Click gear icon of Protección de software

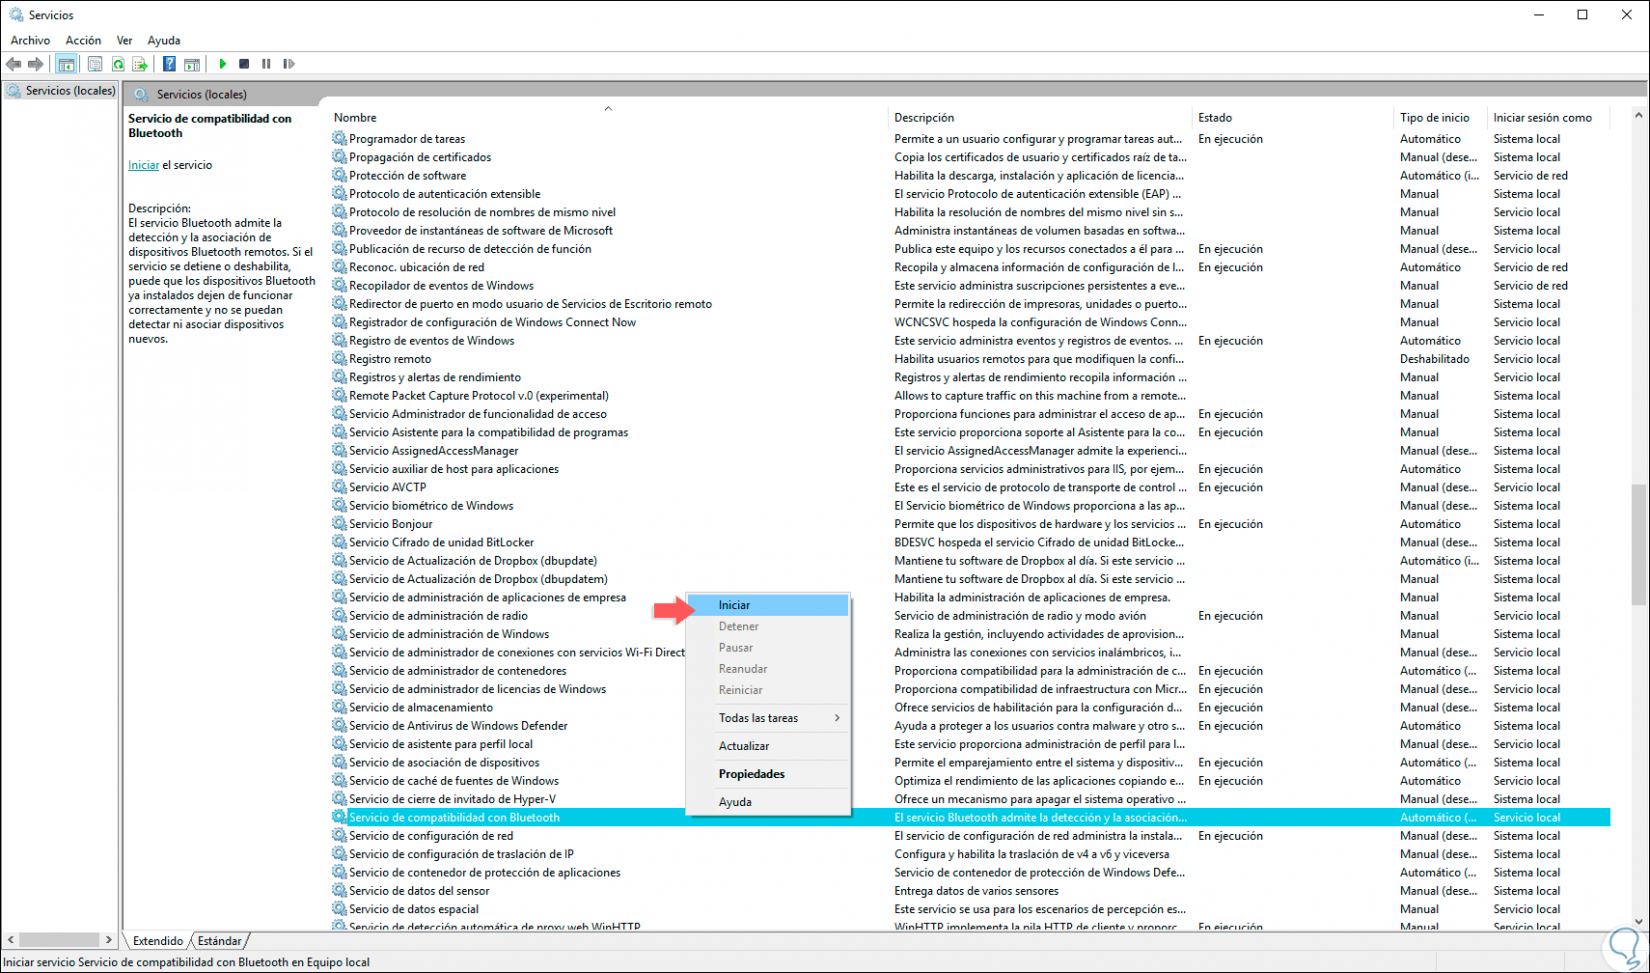[339, 175]
